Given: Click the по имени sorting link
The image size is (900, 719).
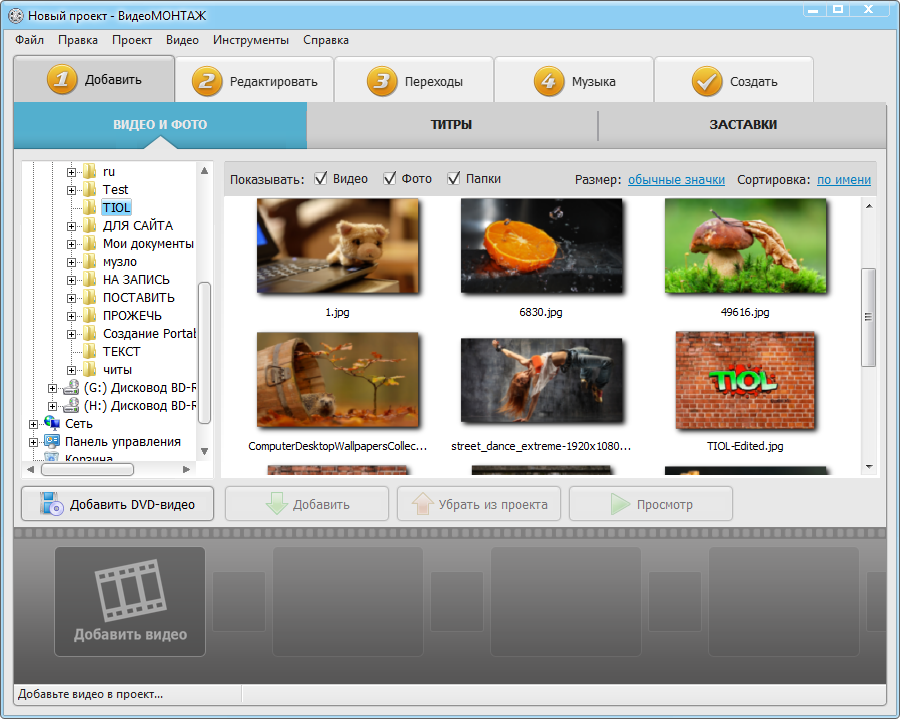Looking at the screenshot, I should [843, 180].
